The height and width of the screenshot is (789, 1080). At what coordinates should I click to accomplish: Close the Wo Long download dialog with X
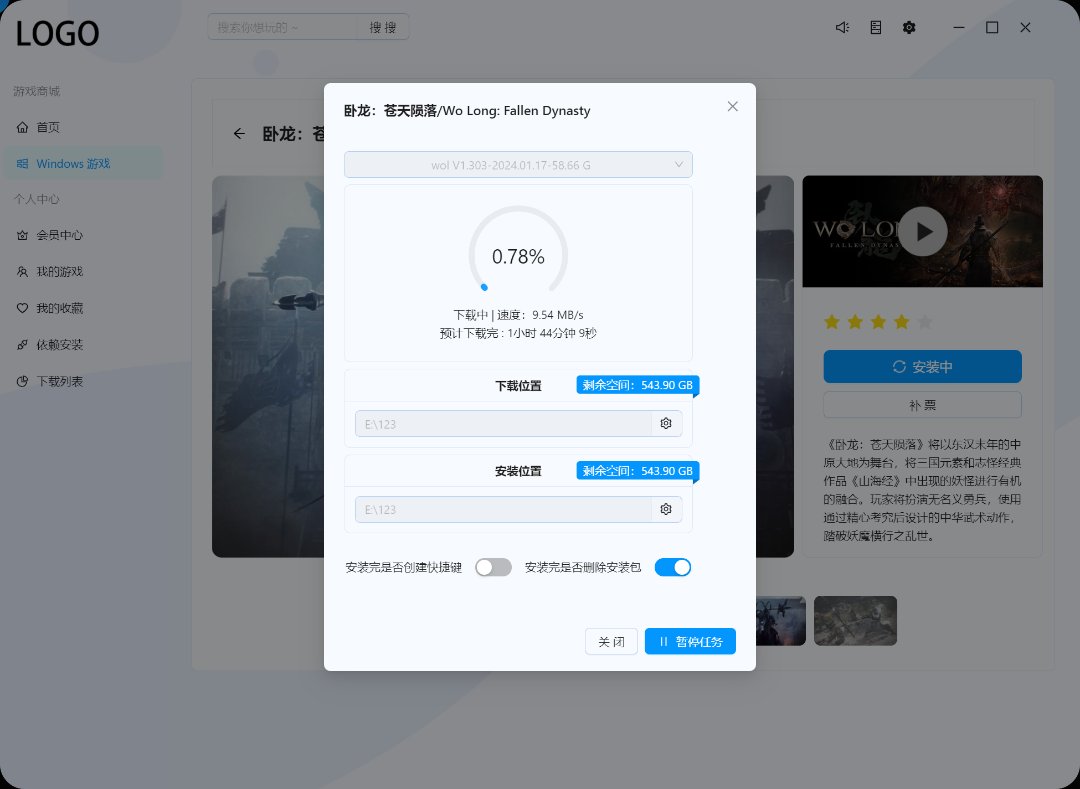click(x=732, y=106)
